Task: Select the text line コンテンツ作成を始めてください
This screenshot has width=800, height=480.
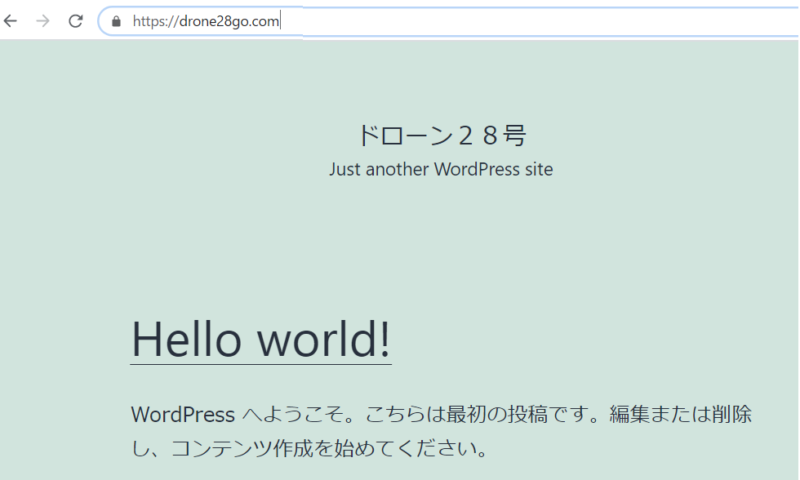Action: [x=323, y=448]
